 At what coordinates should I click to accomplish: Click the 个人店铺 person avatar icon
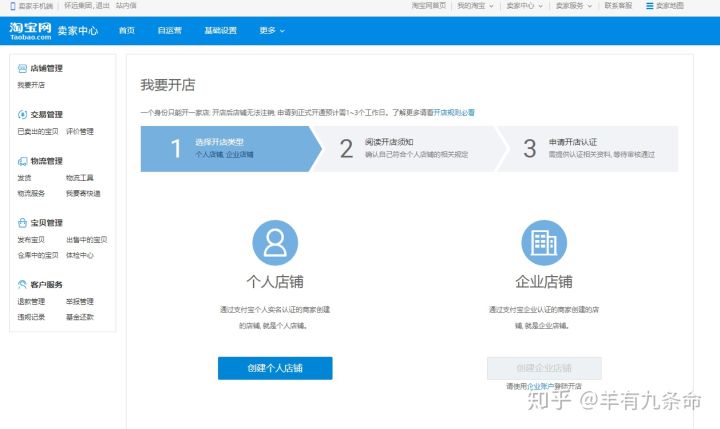275,242
